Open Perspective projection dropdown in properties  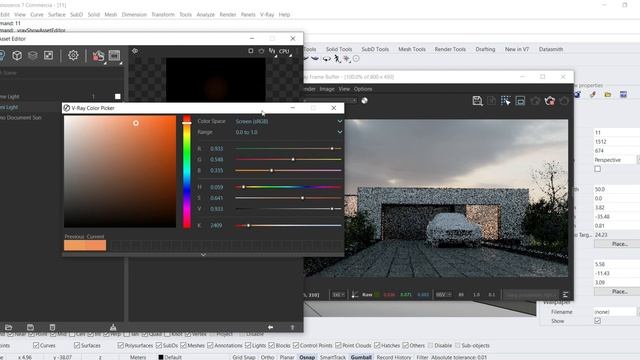click(x=616, y=160)
